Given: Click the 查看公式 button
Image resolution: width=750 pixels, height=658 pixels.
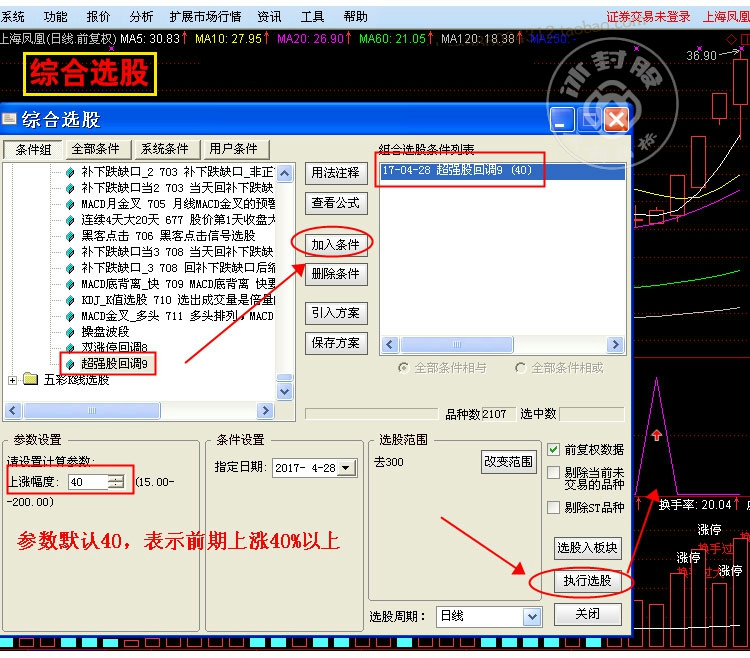Looking at the screenshot, I should (x=336, y=203).
